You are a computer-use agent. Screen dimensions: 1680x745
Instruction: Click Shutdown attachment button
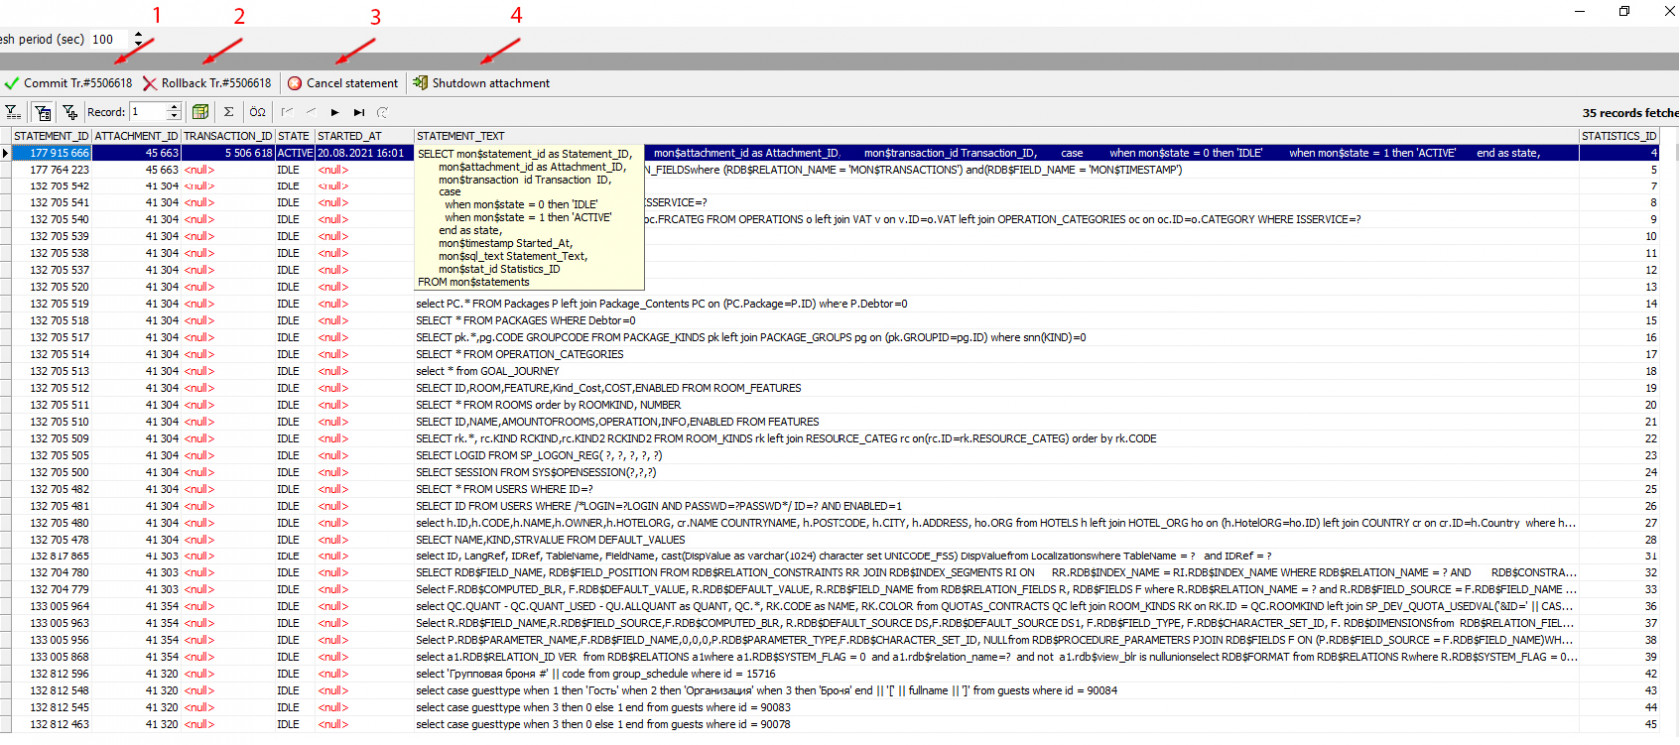tap(481, 83)
